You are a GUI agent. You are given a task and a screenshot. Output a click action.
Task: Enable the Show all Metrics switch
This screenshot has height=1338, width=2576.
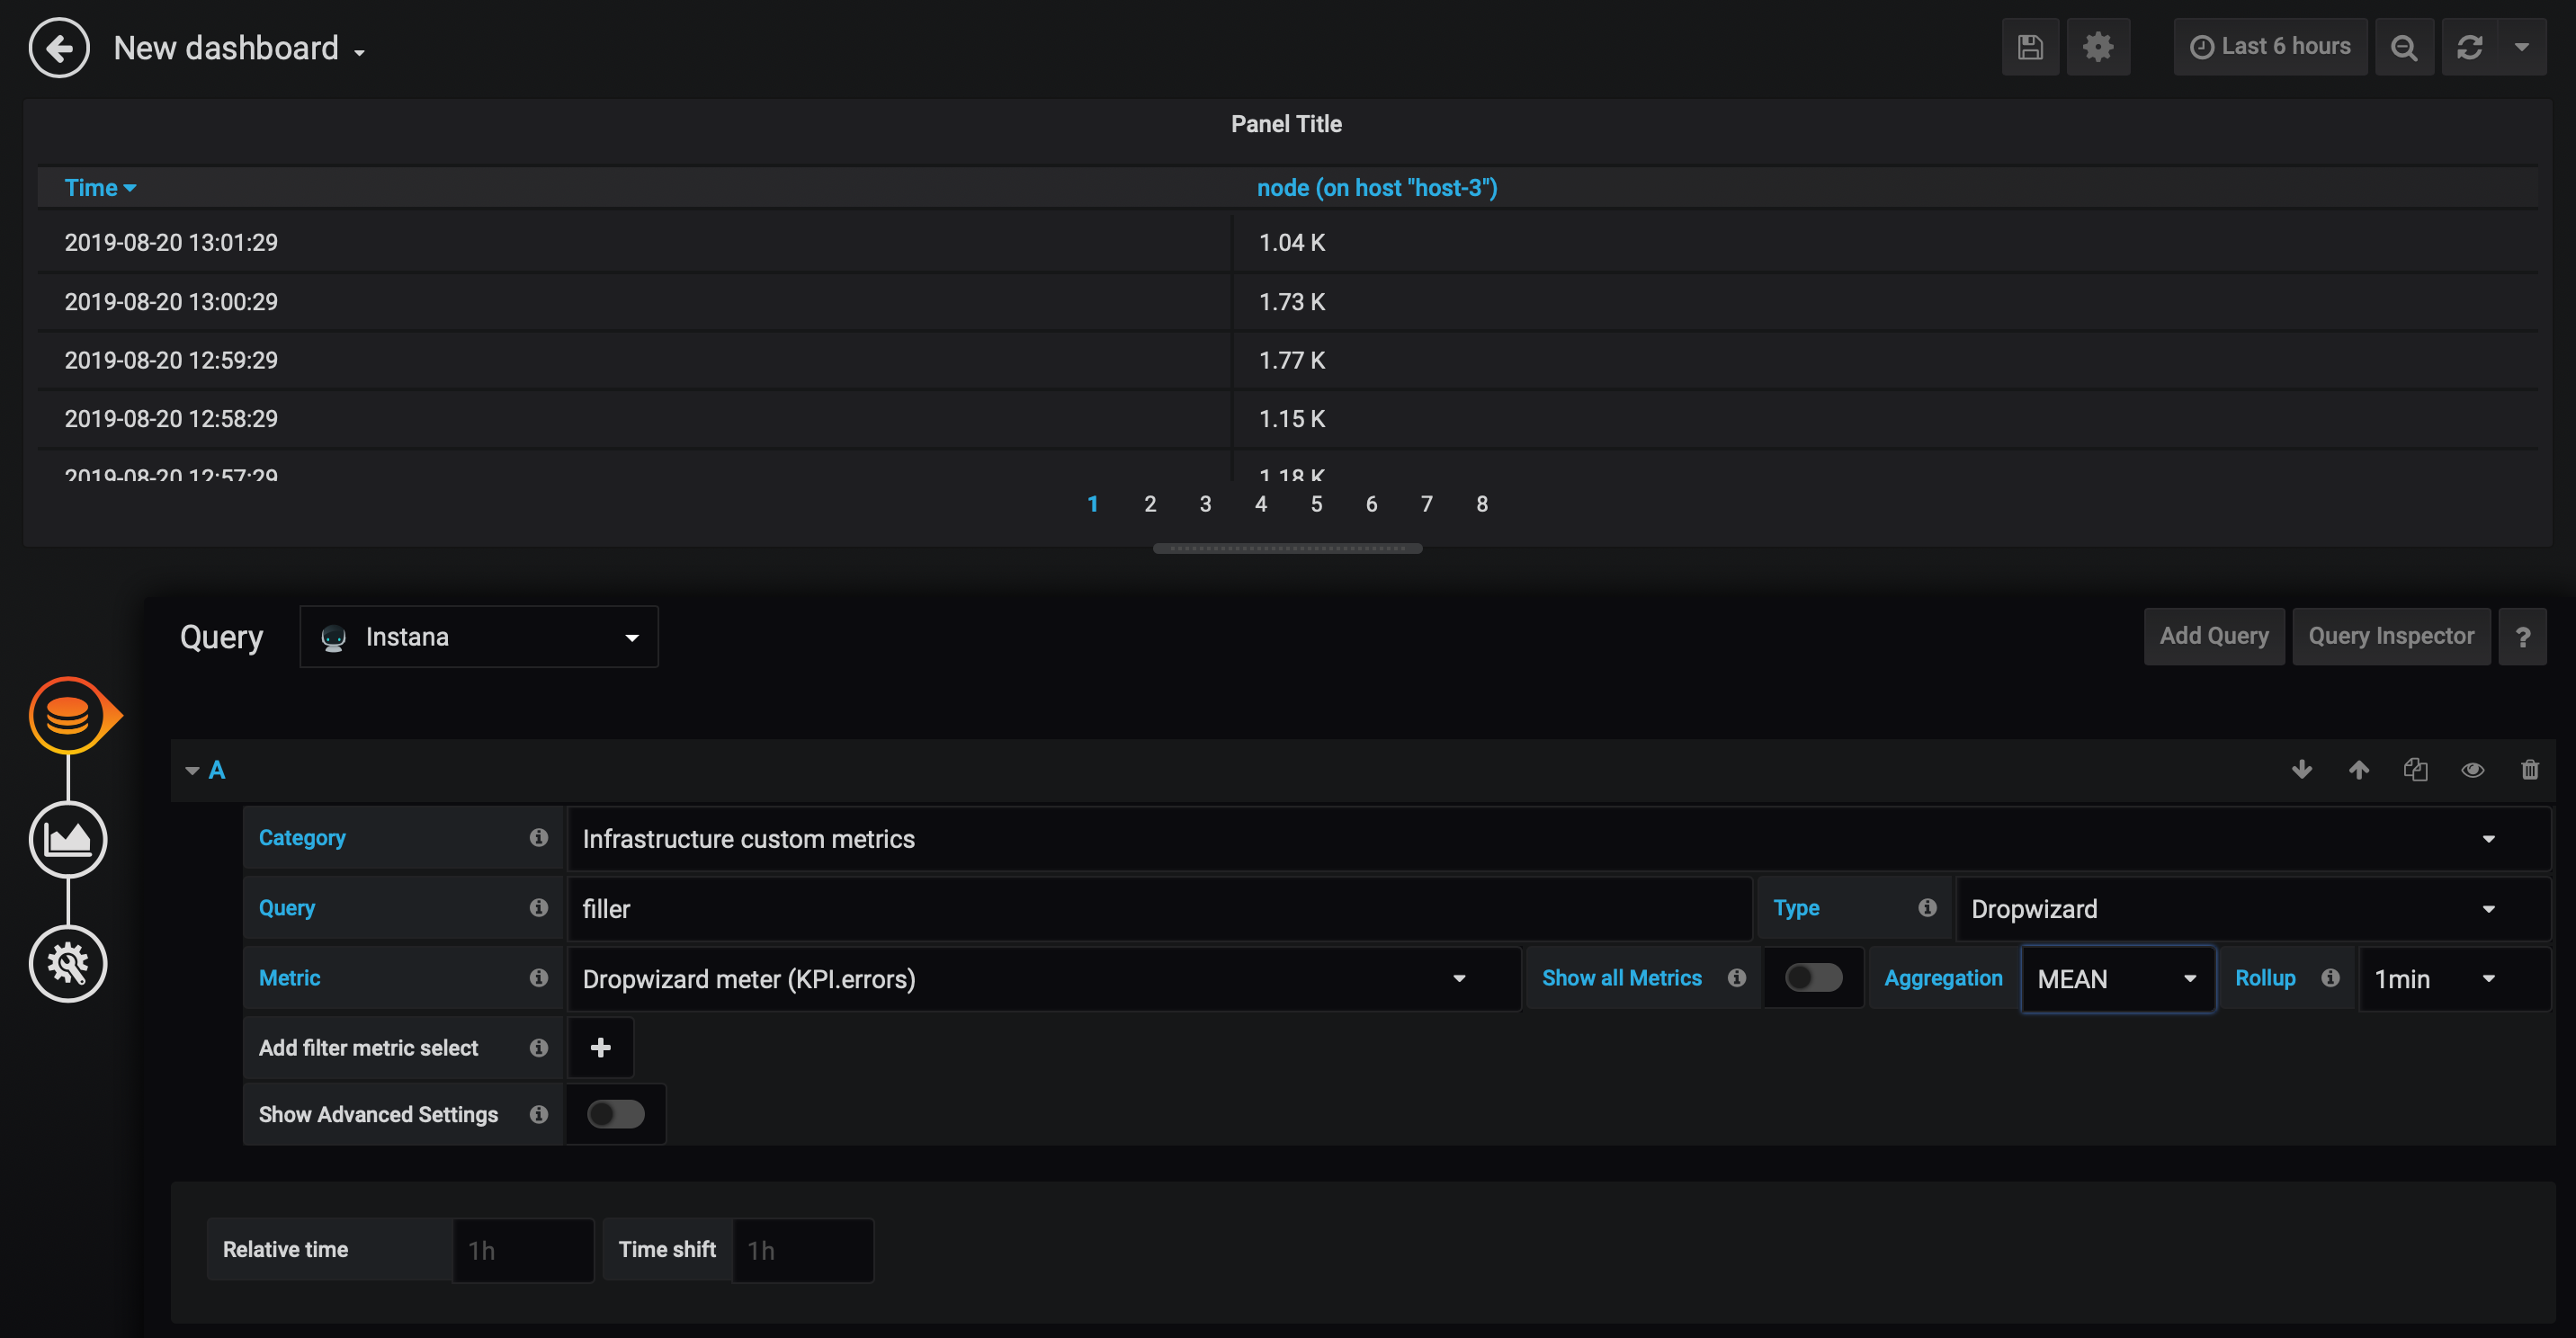pyautogui.click(x=1813, y=977)
